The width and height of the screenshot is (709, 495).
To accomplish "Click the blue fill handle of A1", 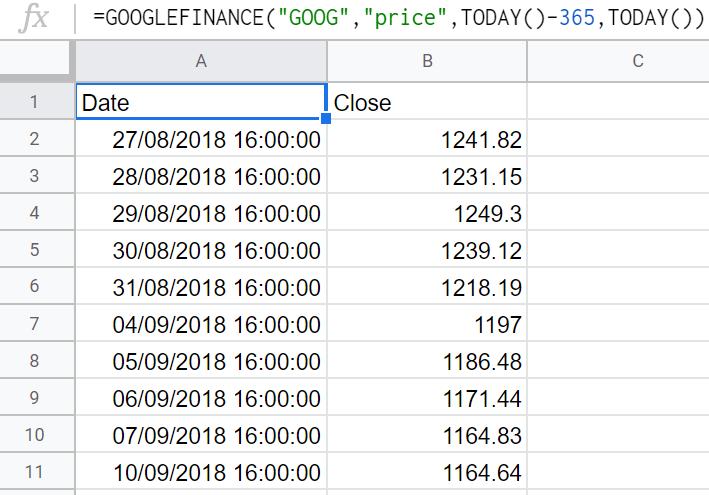I will pos(326,118).
